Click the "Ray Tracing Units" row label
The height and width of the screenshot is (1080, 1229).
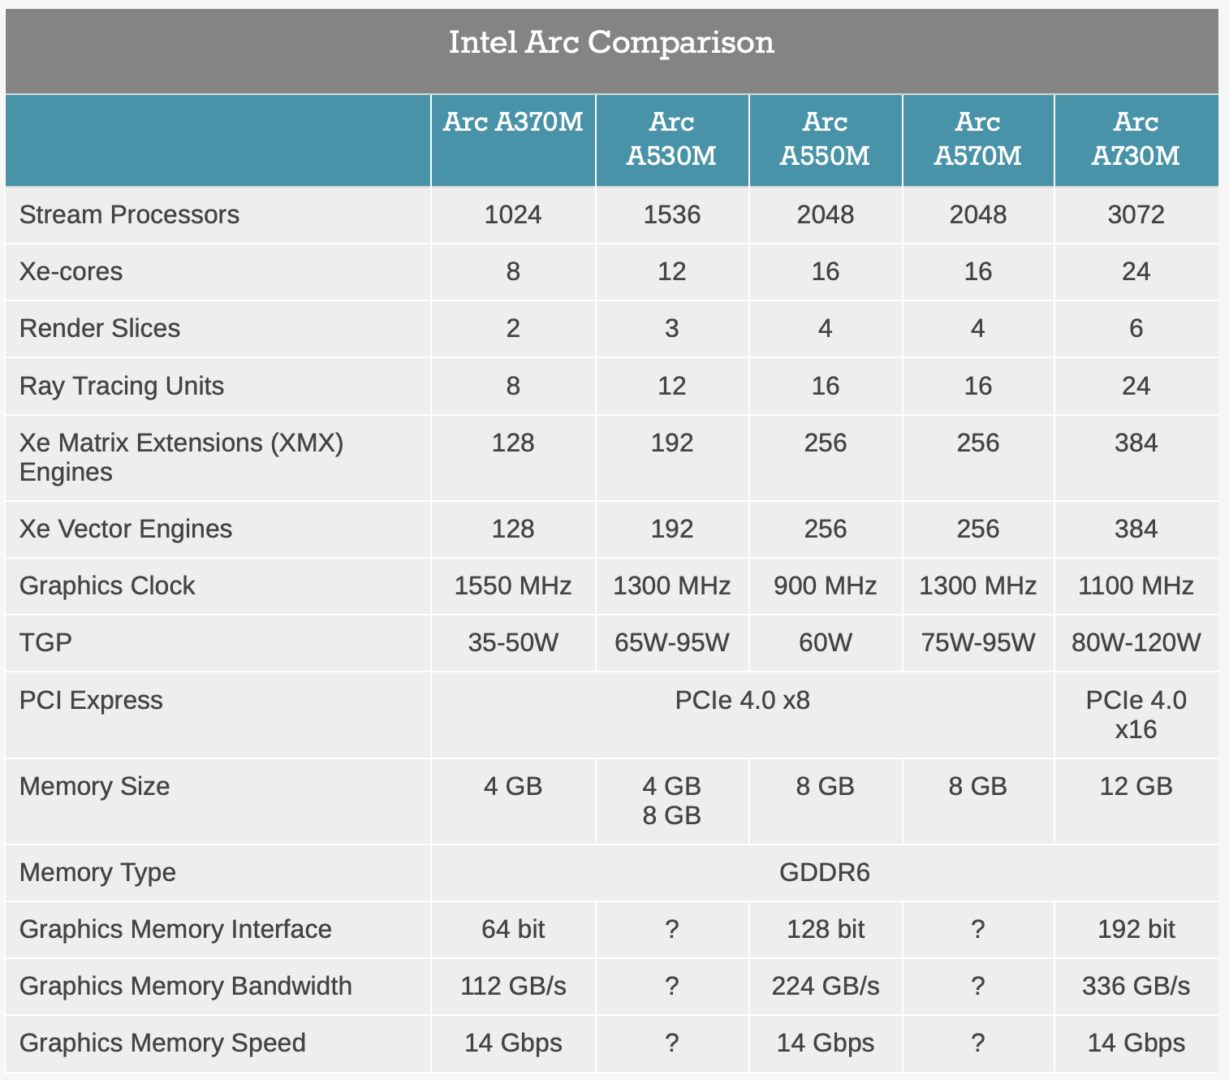pyautogui.click(x=121, y=386)
